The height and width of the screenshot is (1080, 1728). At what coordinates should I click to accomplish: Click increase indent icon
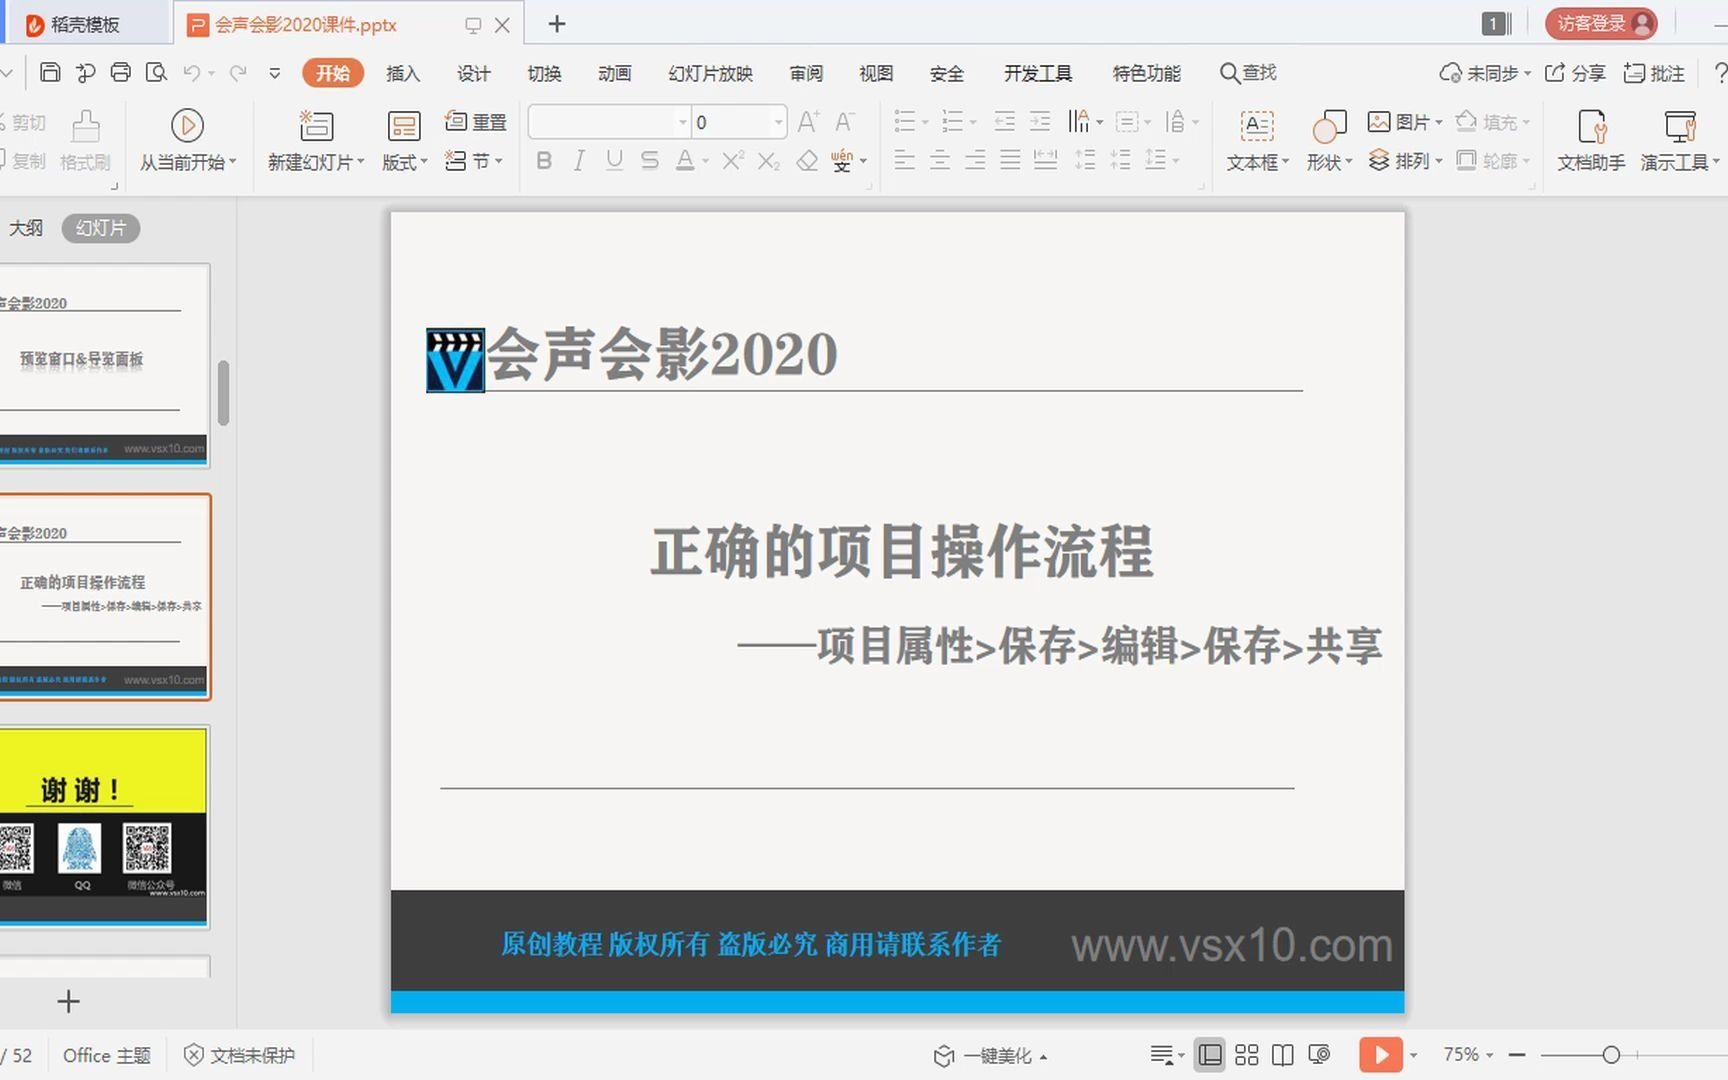pos(1040,122)
